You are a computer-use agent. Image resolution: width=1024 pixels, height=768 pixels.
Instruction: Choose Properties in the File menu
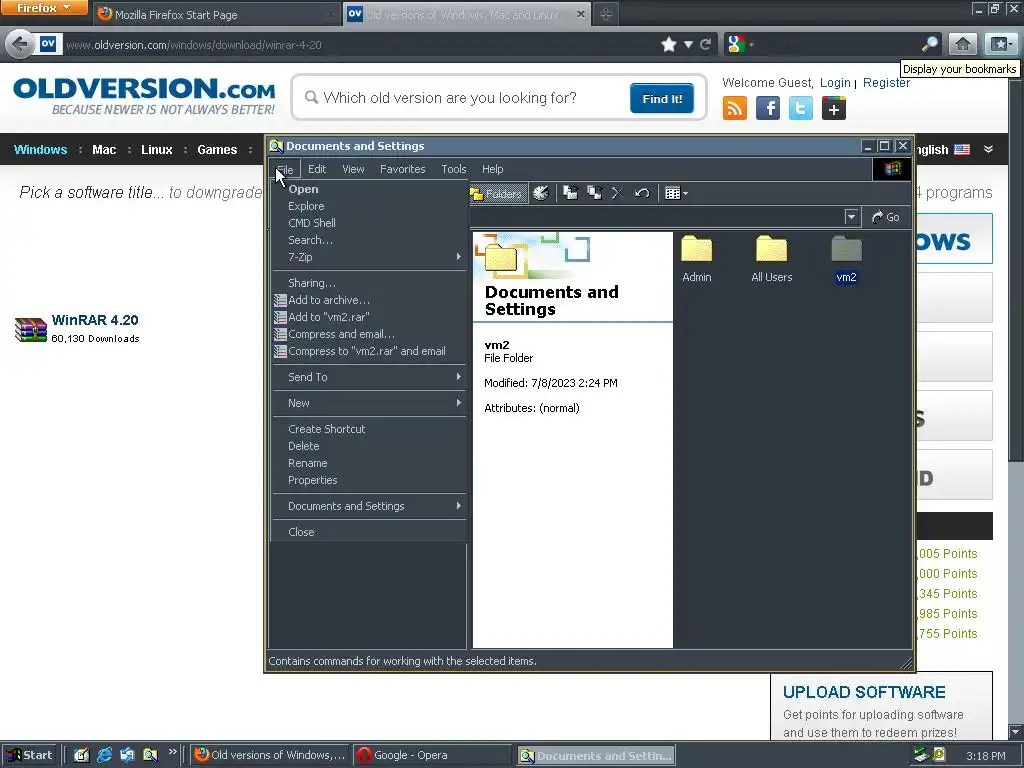point(369,481)
